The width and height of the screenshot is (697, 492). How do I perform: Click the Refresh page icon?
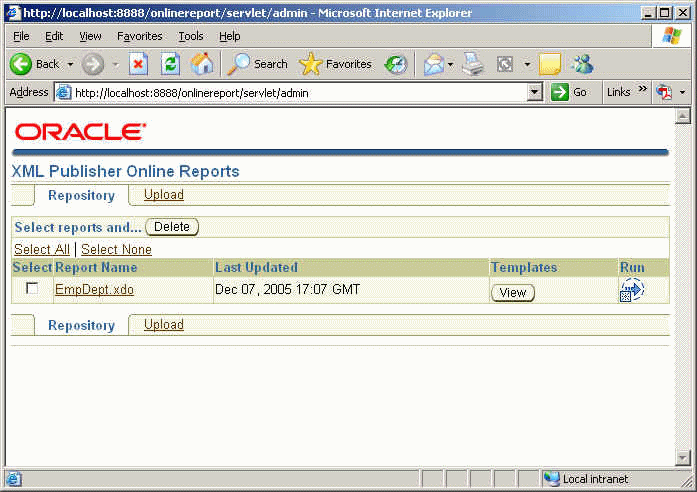[x=171, y=64]
